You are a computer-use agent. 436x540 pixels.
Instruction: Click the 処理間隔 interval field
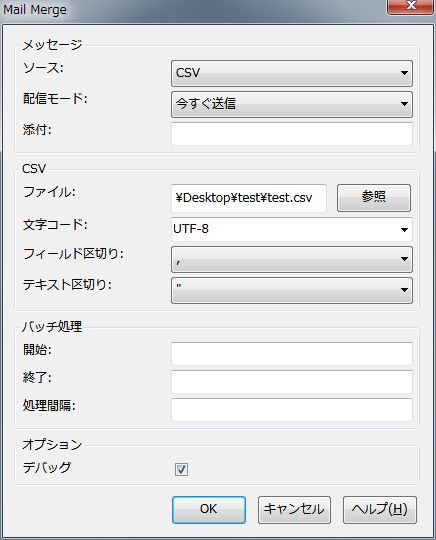(291, 410)
